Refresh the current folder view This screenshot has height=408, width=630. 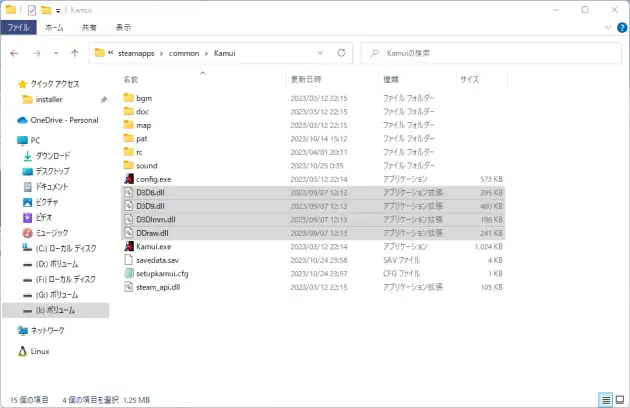tap(343, 53)
